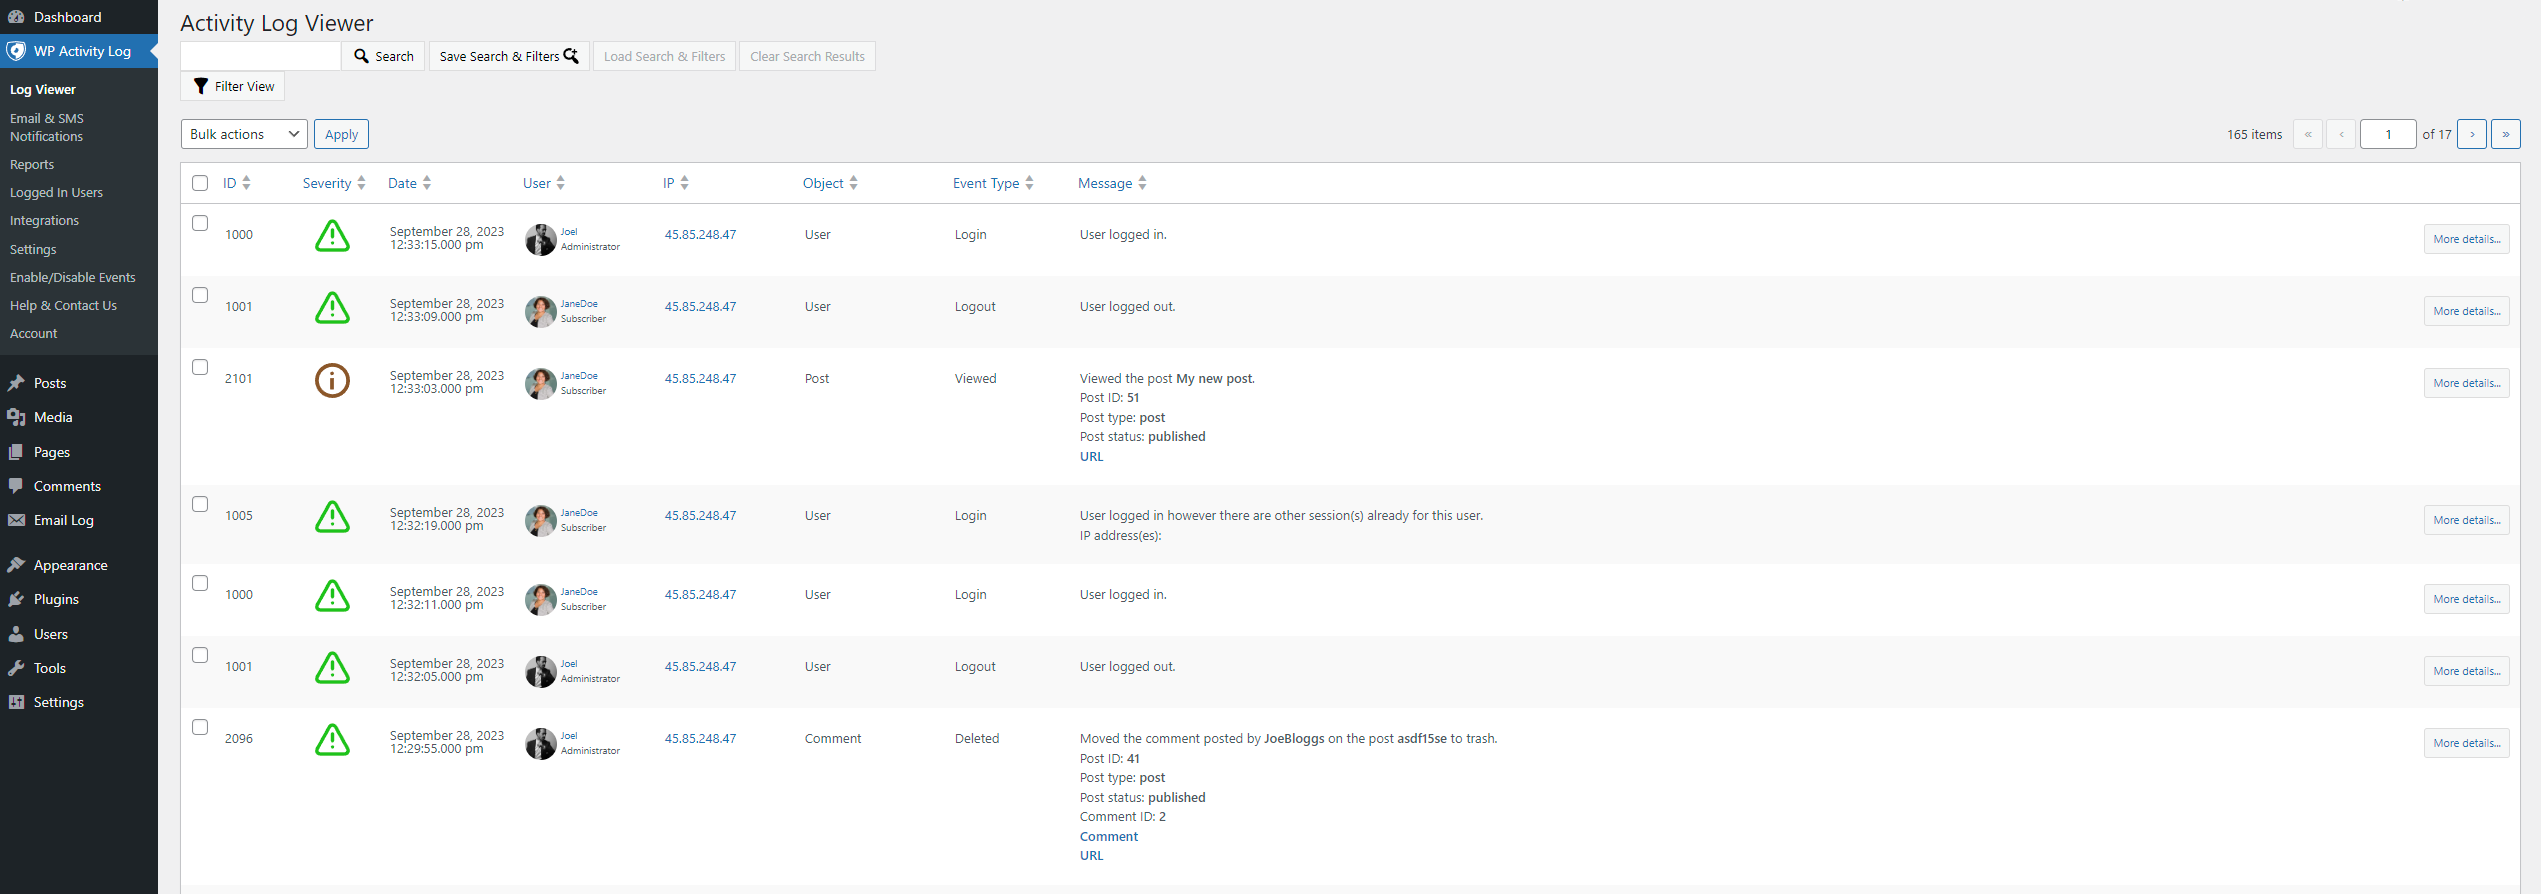
Task: Go to the next page of results
Action: tap(2472, 134)
